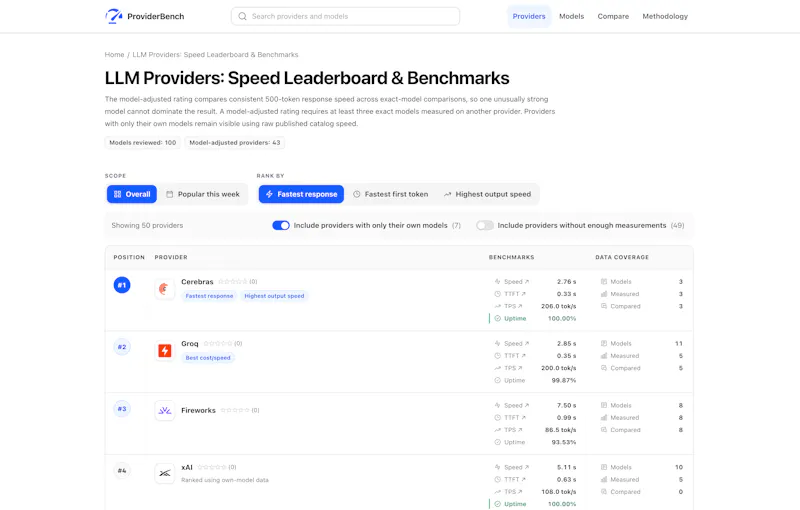The image size is (800, 510).
Task: Click Cerebras Speed label link
Action: [x=516, y=282]
